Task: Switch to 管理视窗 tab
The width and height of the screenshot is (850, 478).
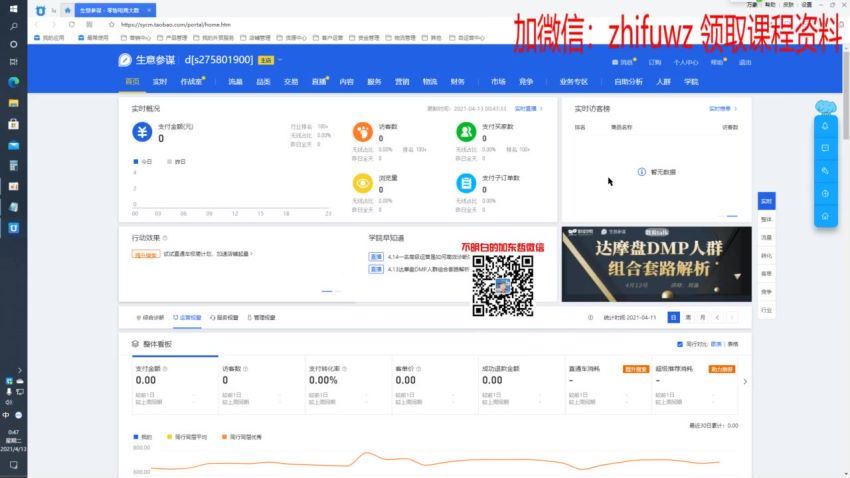Action: tap(261, 318)
